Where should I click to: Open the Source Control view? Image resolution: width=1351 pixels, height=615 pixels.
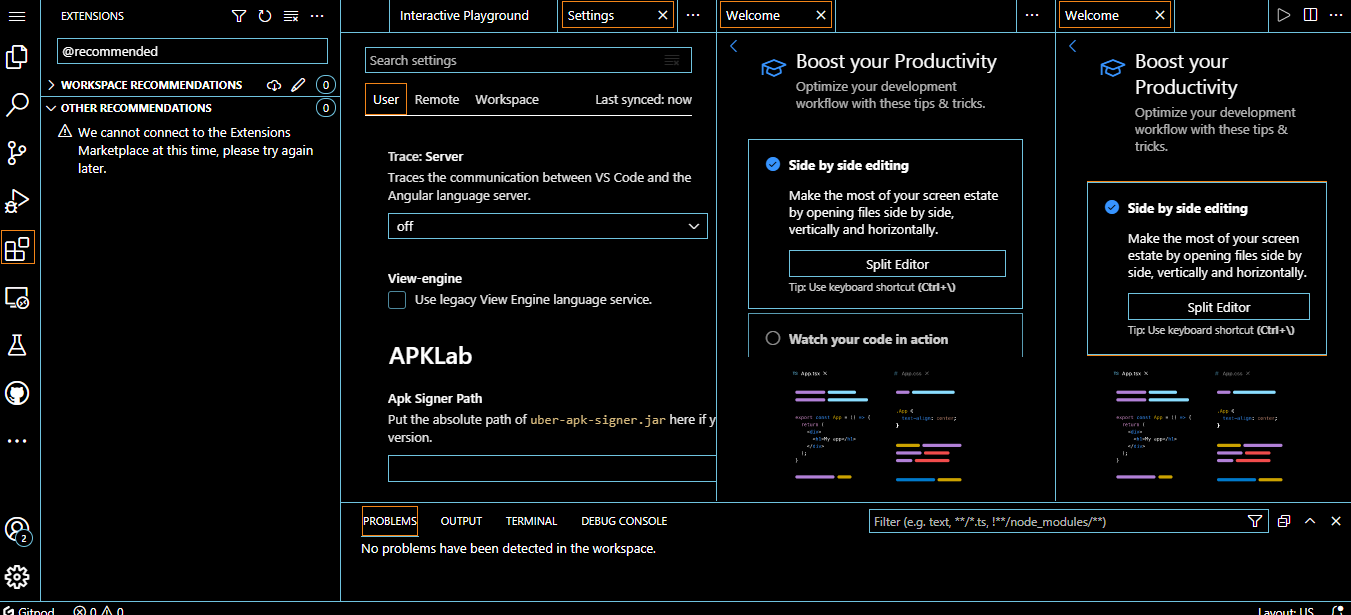17,153
